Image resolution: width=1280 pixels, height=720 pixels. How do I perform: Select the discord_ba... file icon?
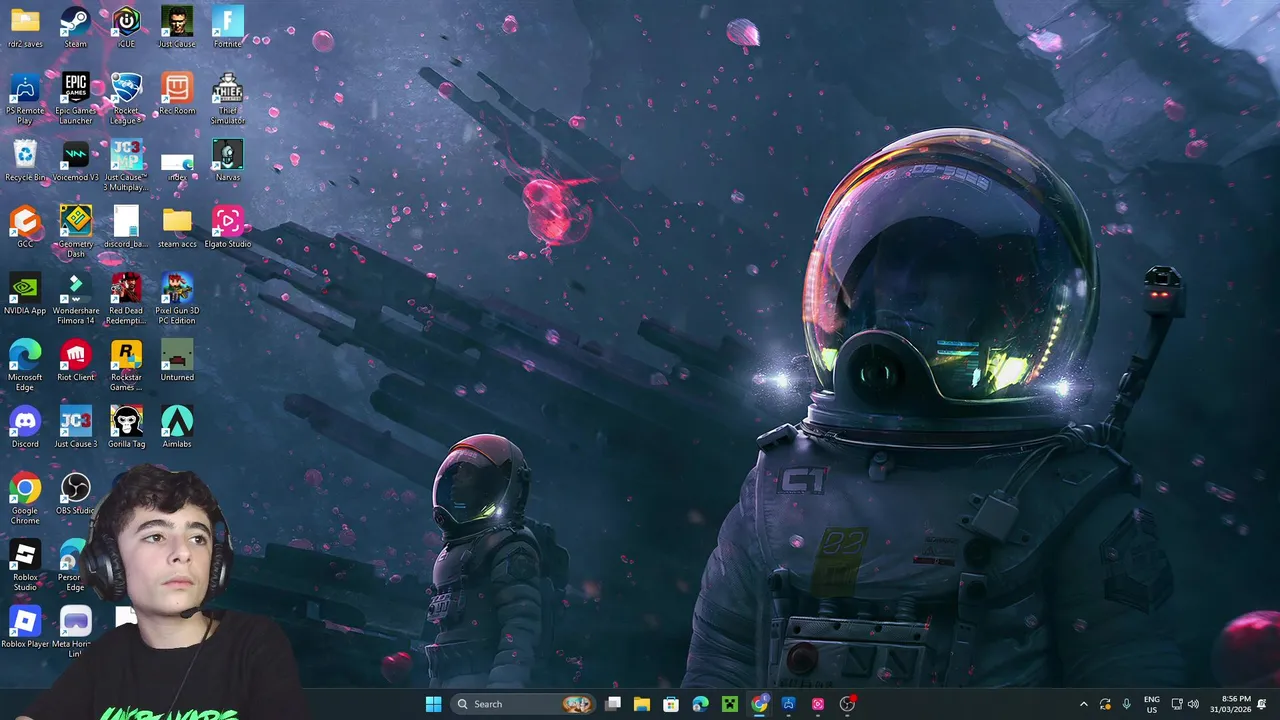126,227
